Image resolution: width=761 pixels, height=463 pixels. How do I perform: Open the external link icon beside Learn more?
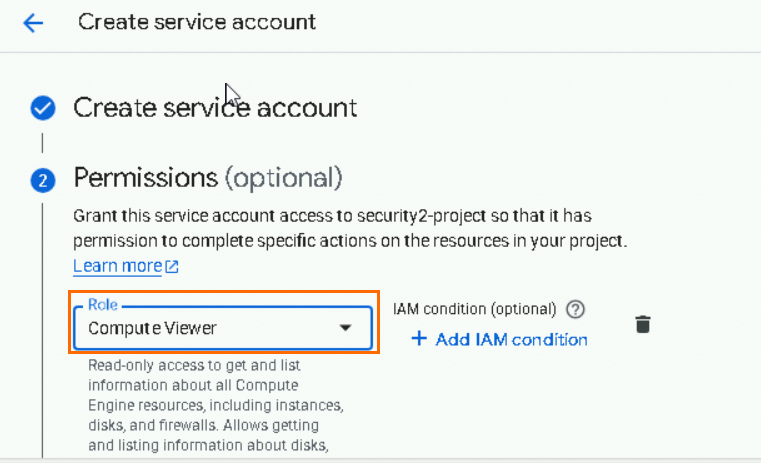pos(172,266)
